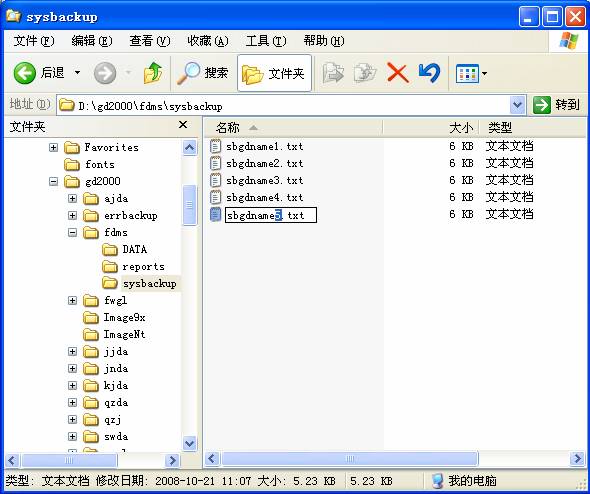The width and height of the screenshot is (590, 494).
Task: Click the Move To folder icon
Action: coord(333,73)
